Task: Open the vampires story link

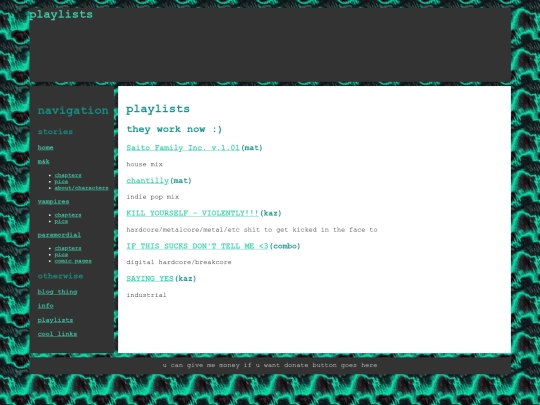Action: tap(53, 201)
